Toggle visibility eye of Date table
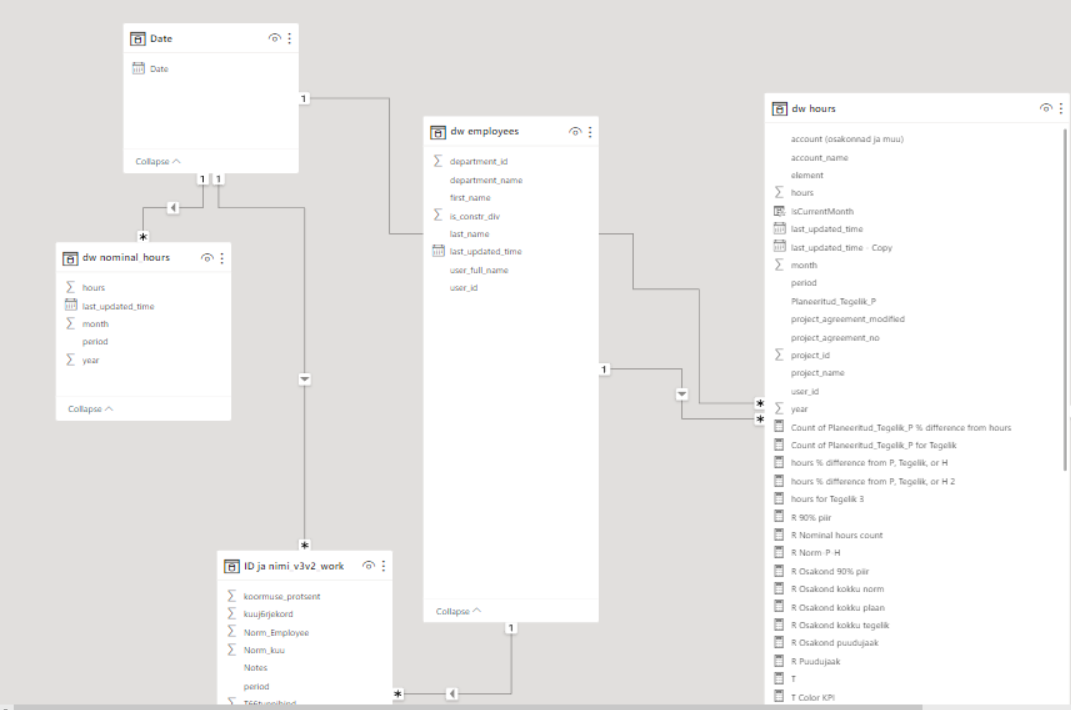 274,38
